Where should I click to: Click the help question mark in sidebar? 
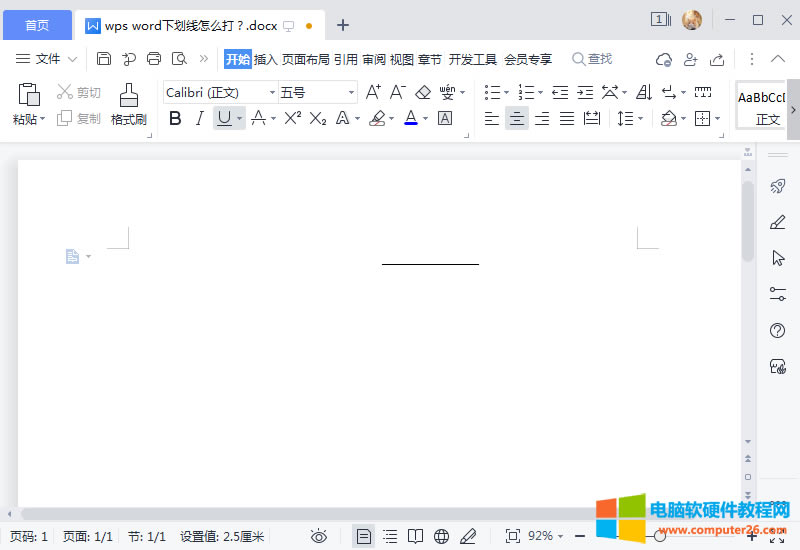[777, 331]
